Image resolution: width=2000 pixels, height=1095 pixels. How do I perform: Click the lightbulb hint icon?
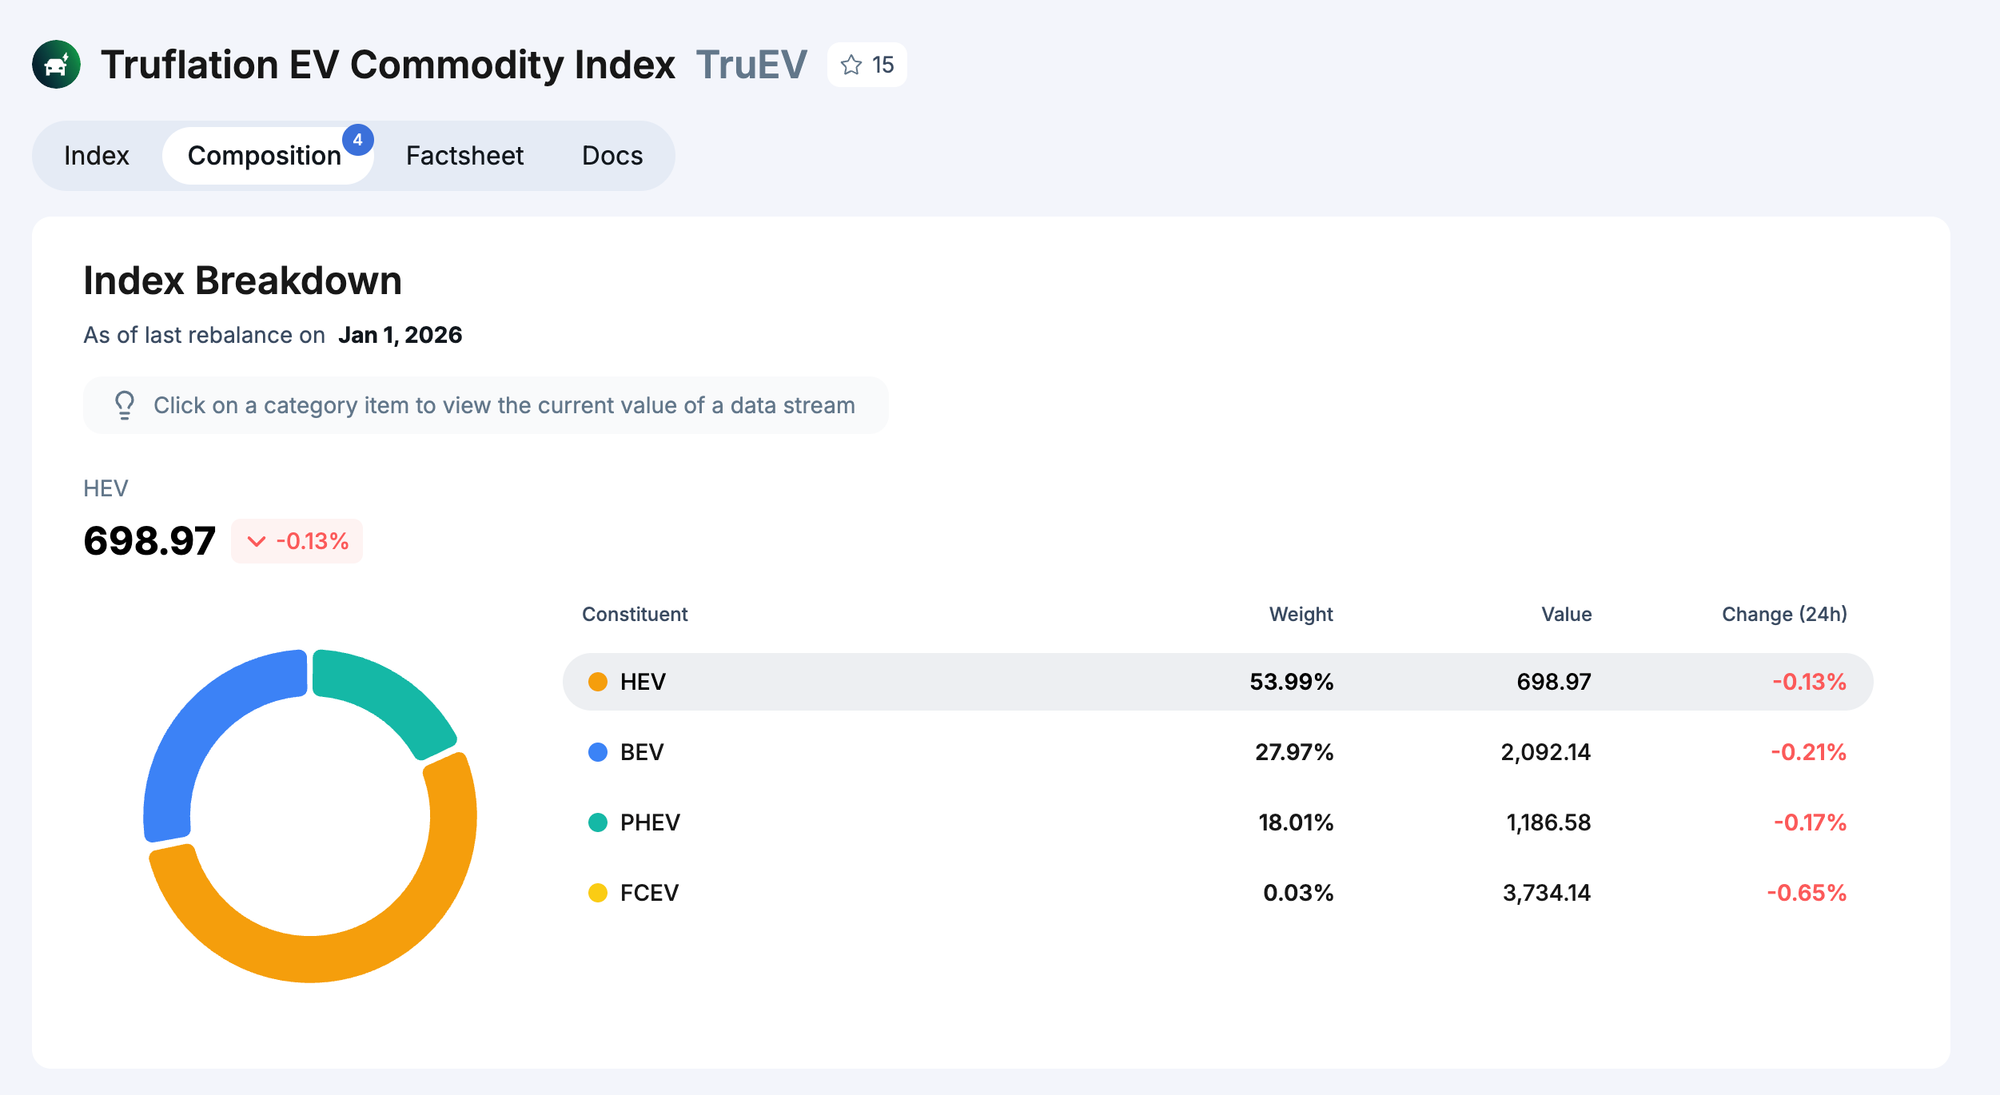[x=124, y=405]
